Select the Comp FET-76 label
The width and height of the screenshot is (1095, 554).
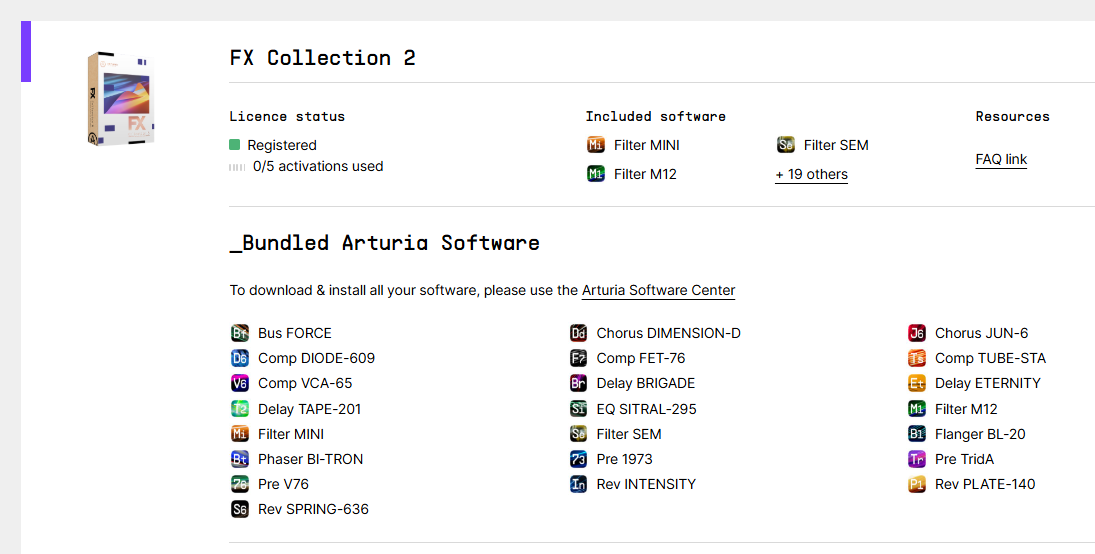pos(641,358)
